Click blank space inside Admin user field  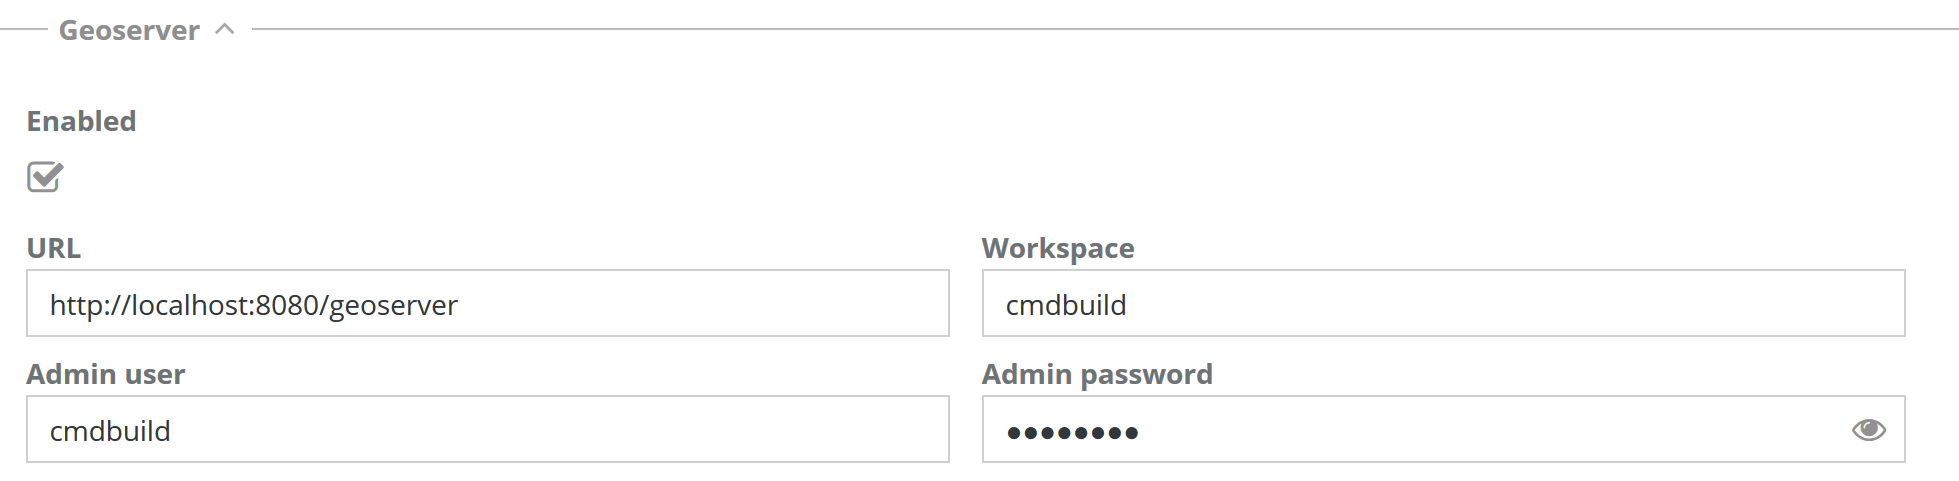pos(600,430)
